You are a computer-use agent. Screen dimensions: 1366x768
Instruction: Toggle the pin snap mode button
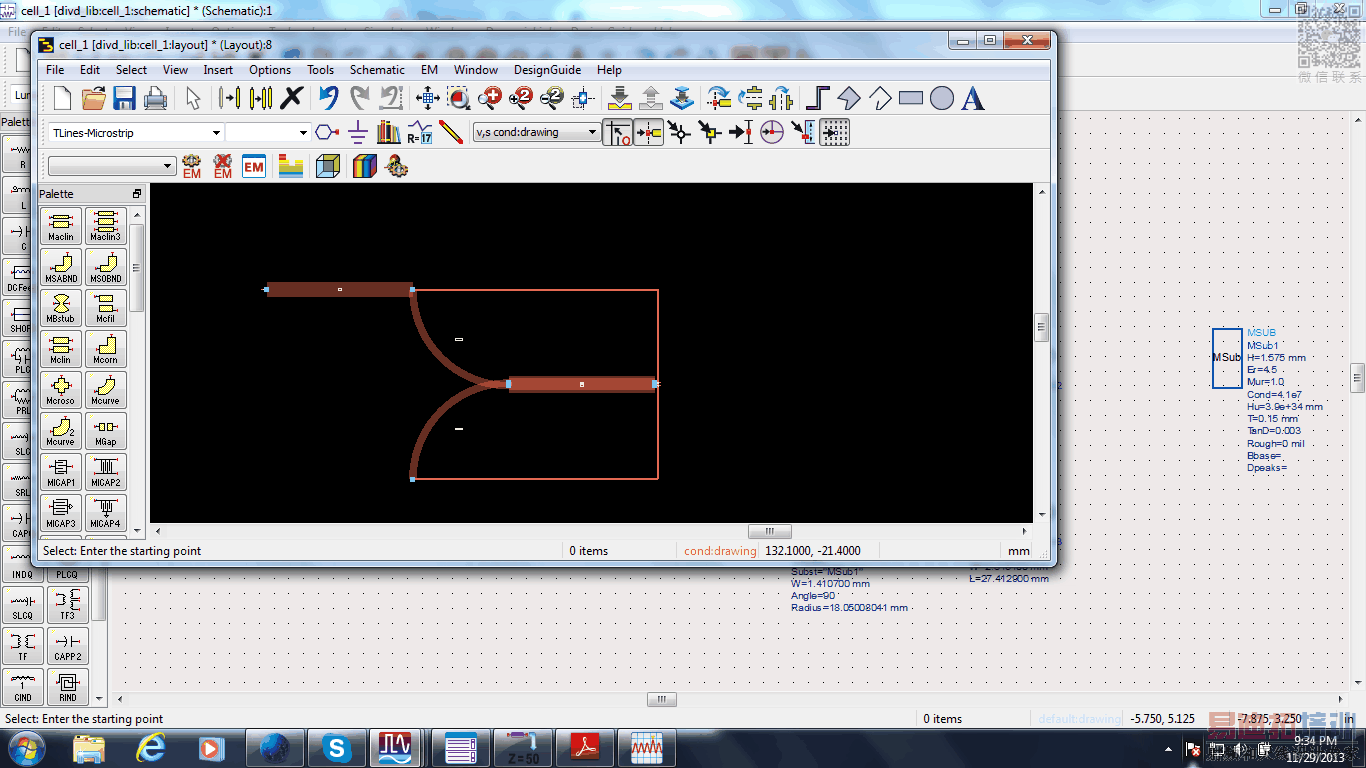pos(649,132)
